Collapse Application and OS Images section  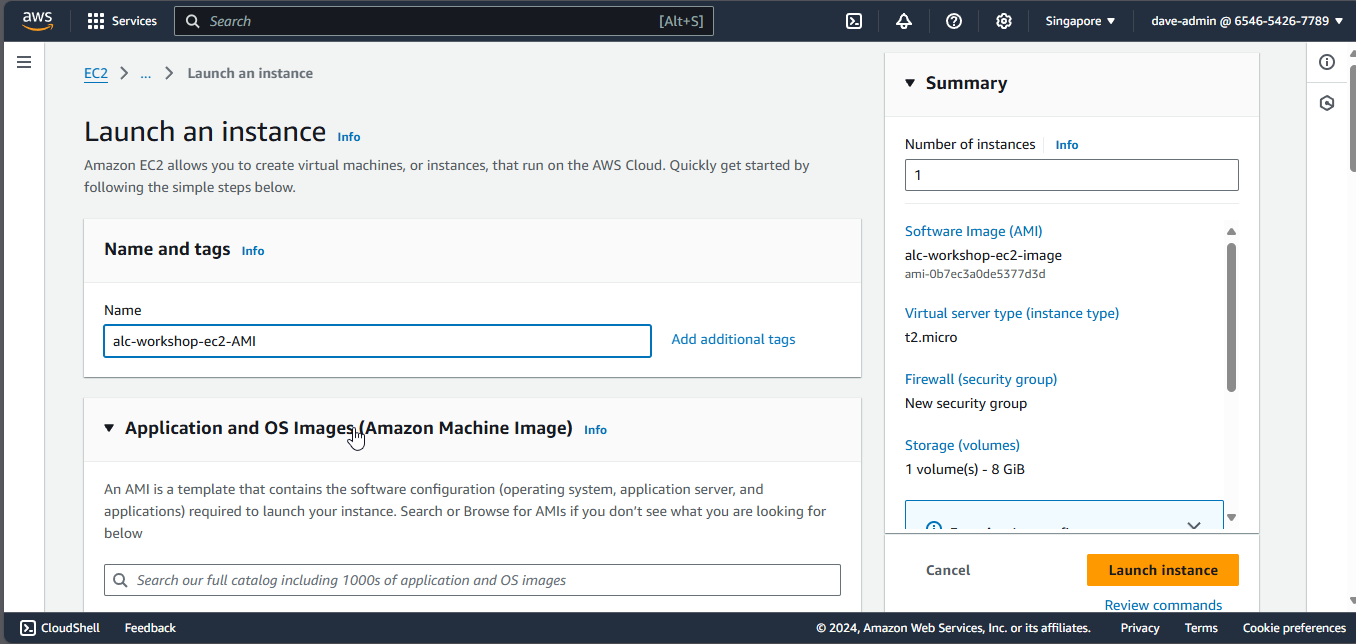[109, 428]
